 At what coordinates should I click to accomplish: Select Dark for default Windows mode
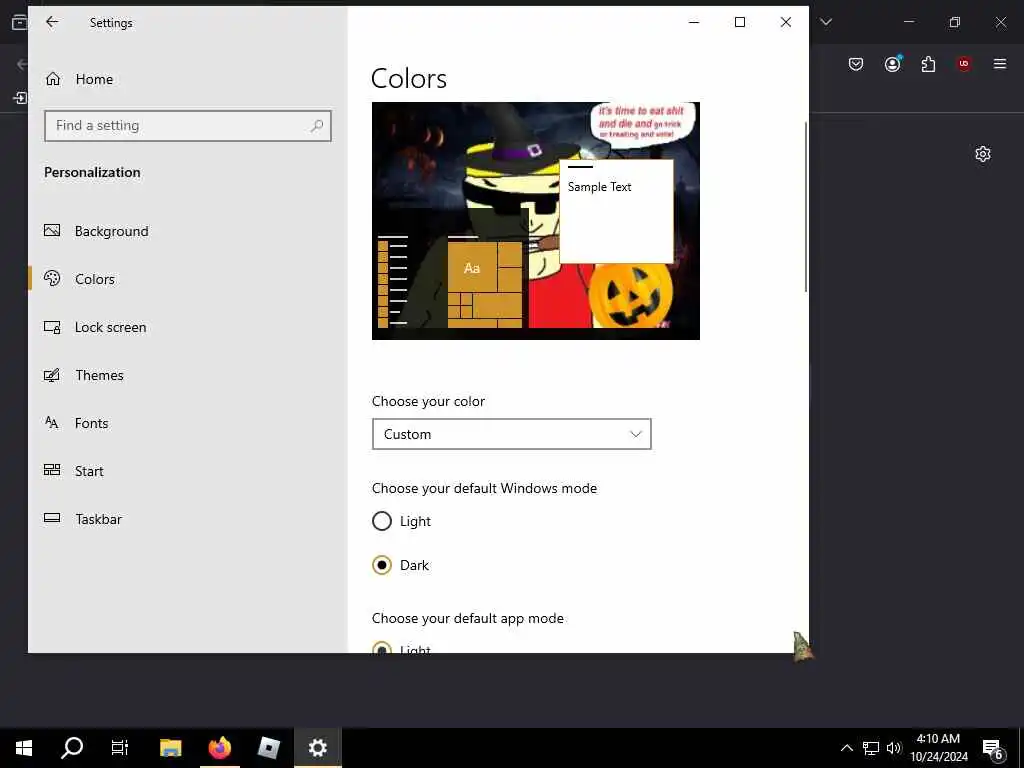(400, 565)
